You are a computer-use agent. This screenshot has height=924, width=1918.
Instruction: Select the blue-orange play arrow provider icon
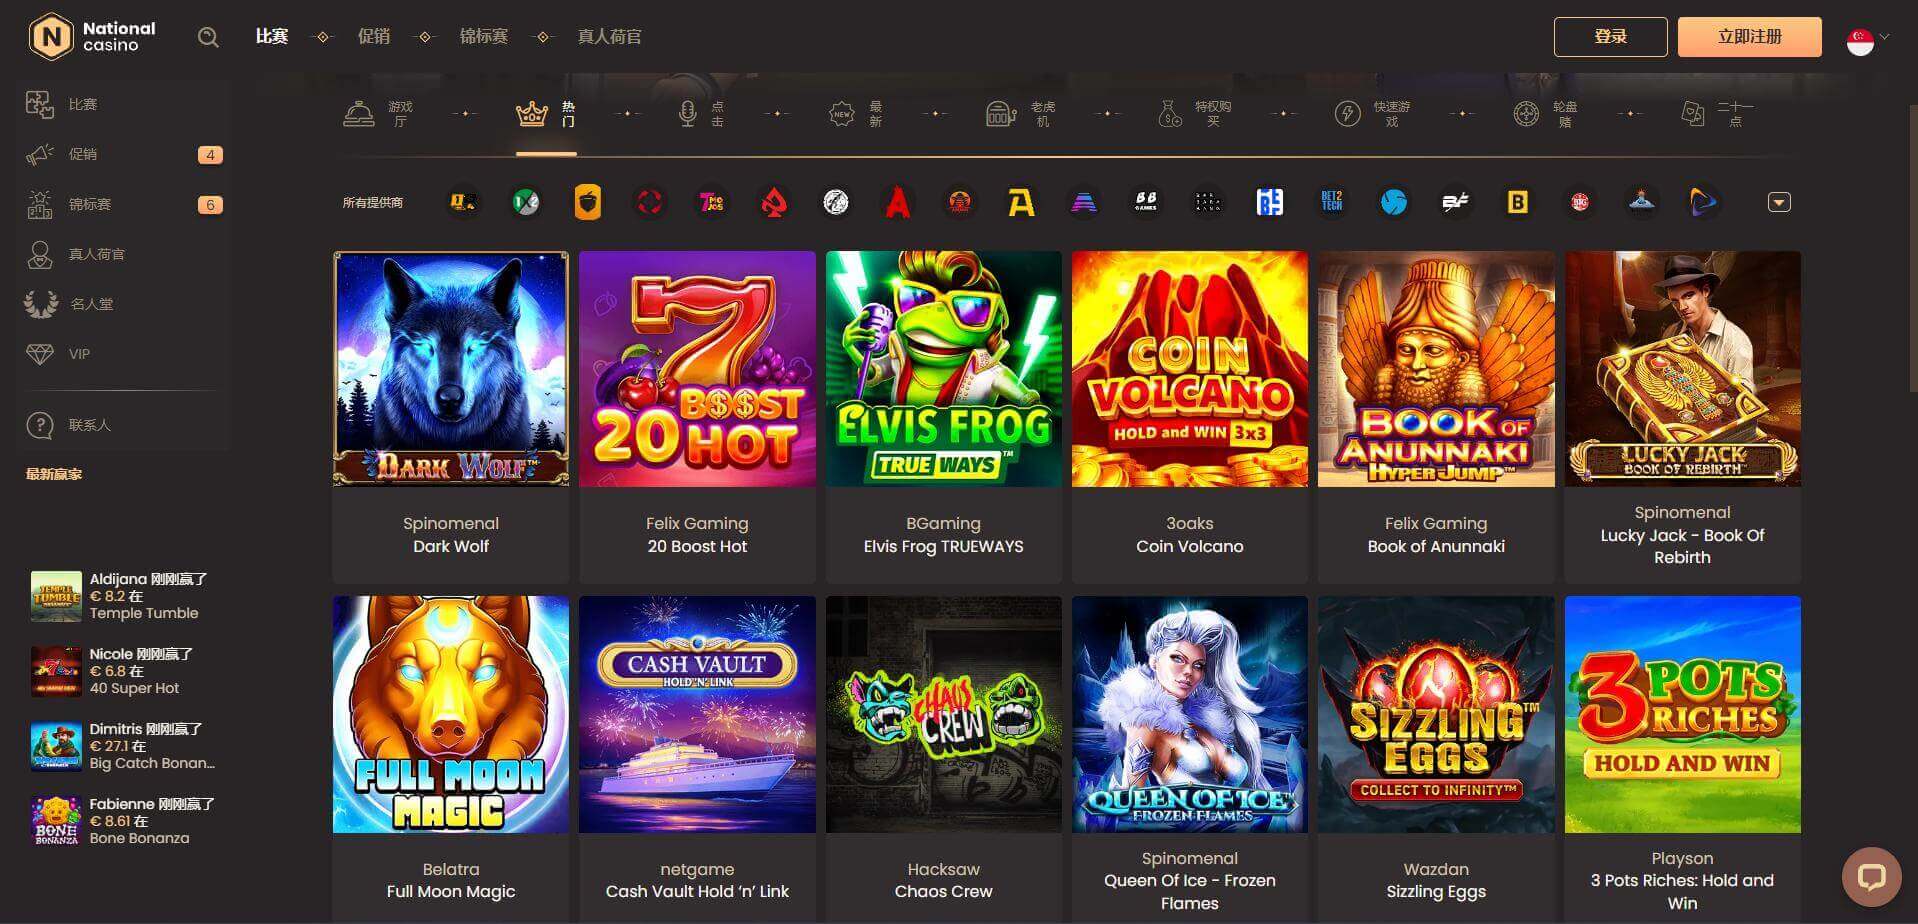[x=1703, y=202]
